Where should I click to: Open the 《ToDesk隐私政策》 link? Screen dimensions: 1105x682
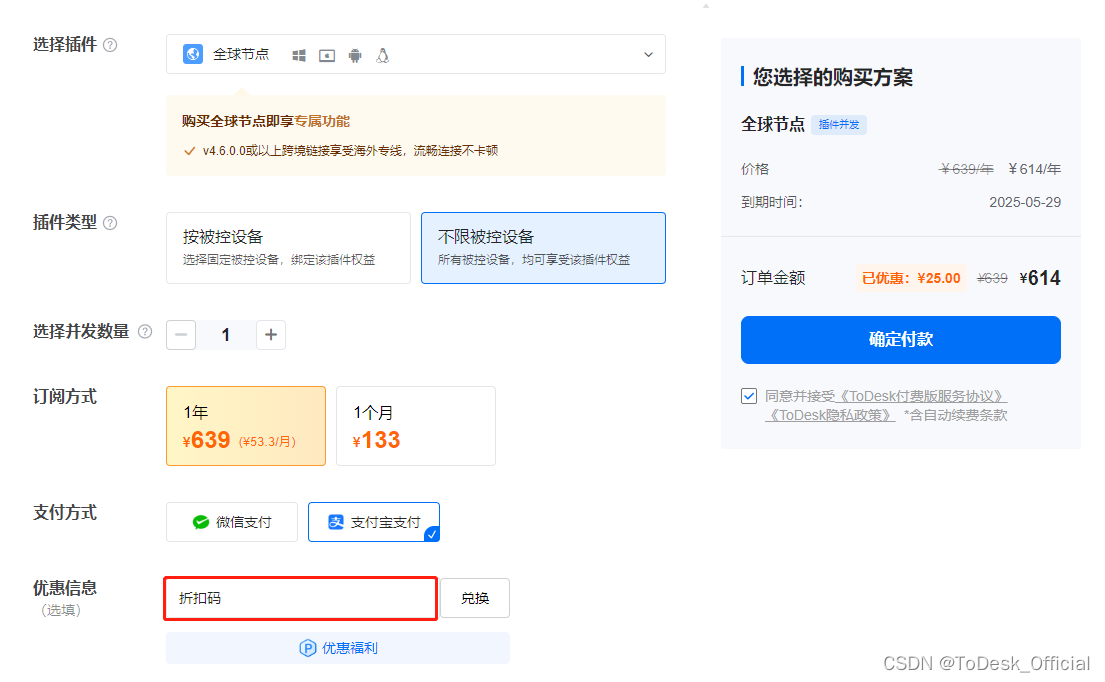point(830,415)
